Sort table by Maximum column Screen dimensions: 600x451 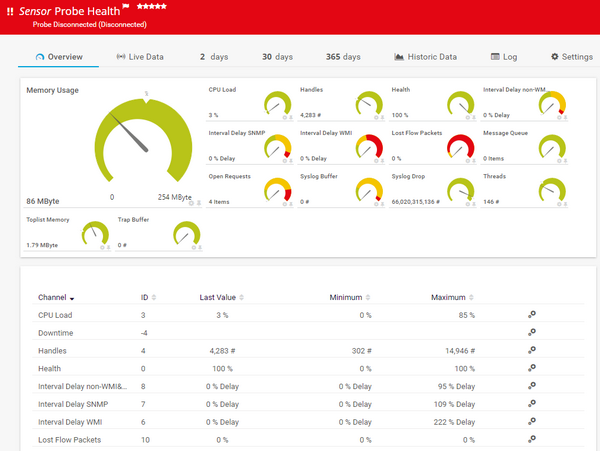453,297
